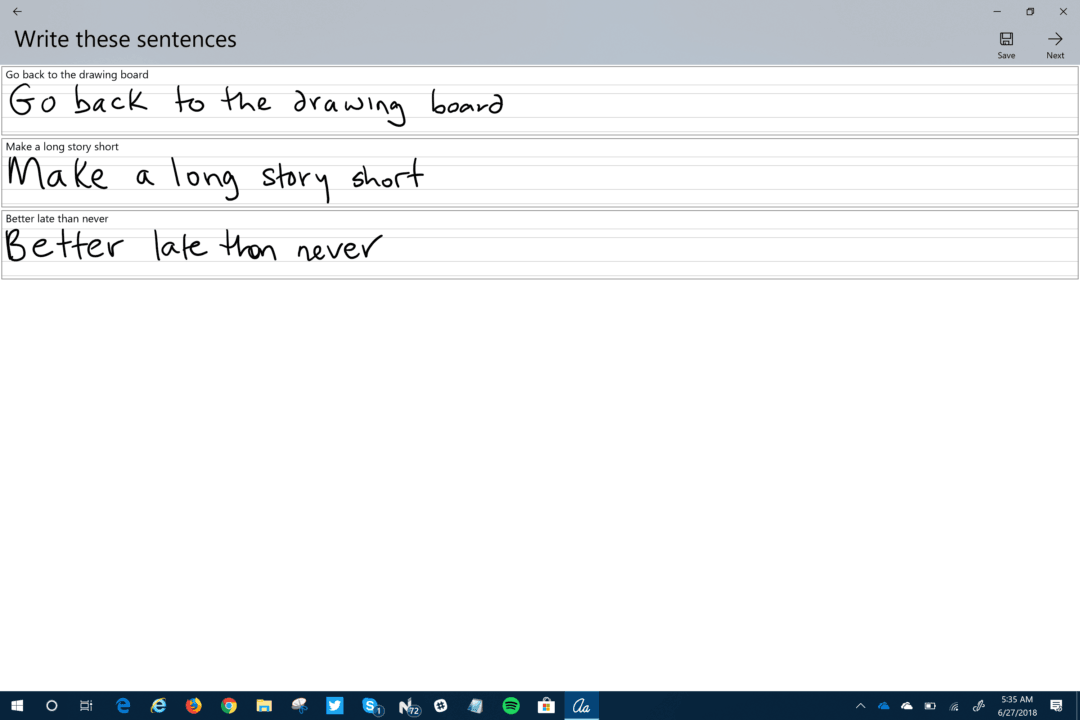
Task: Launch Spotify from the taskbar
Action: coord(511,705)
